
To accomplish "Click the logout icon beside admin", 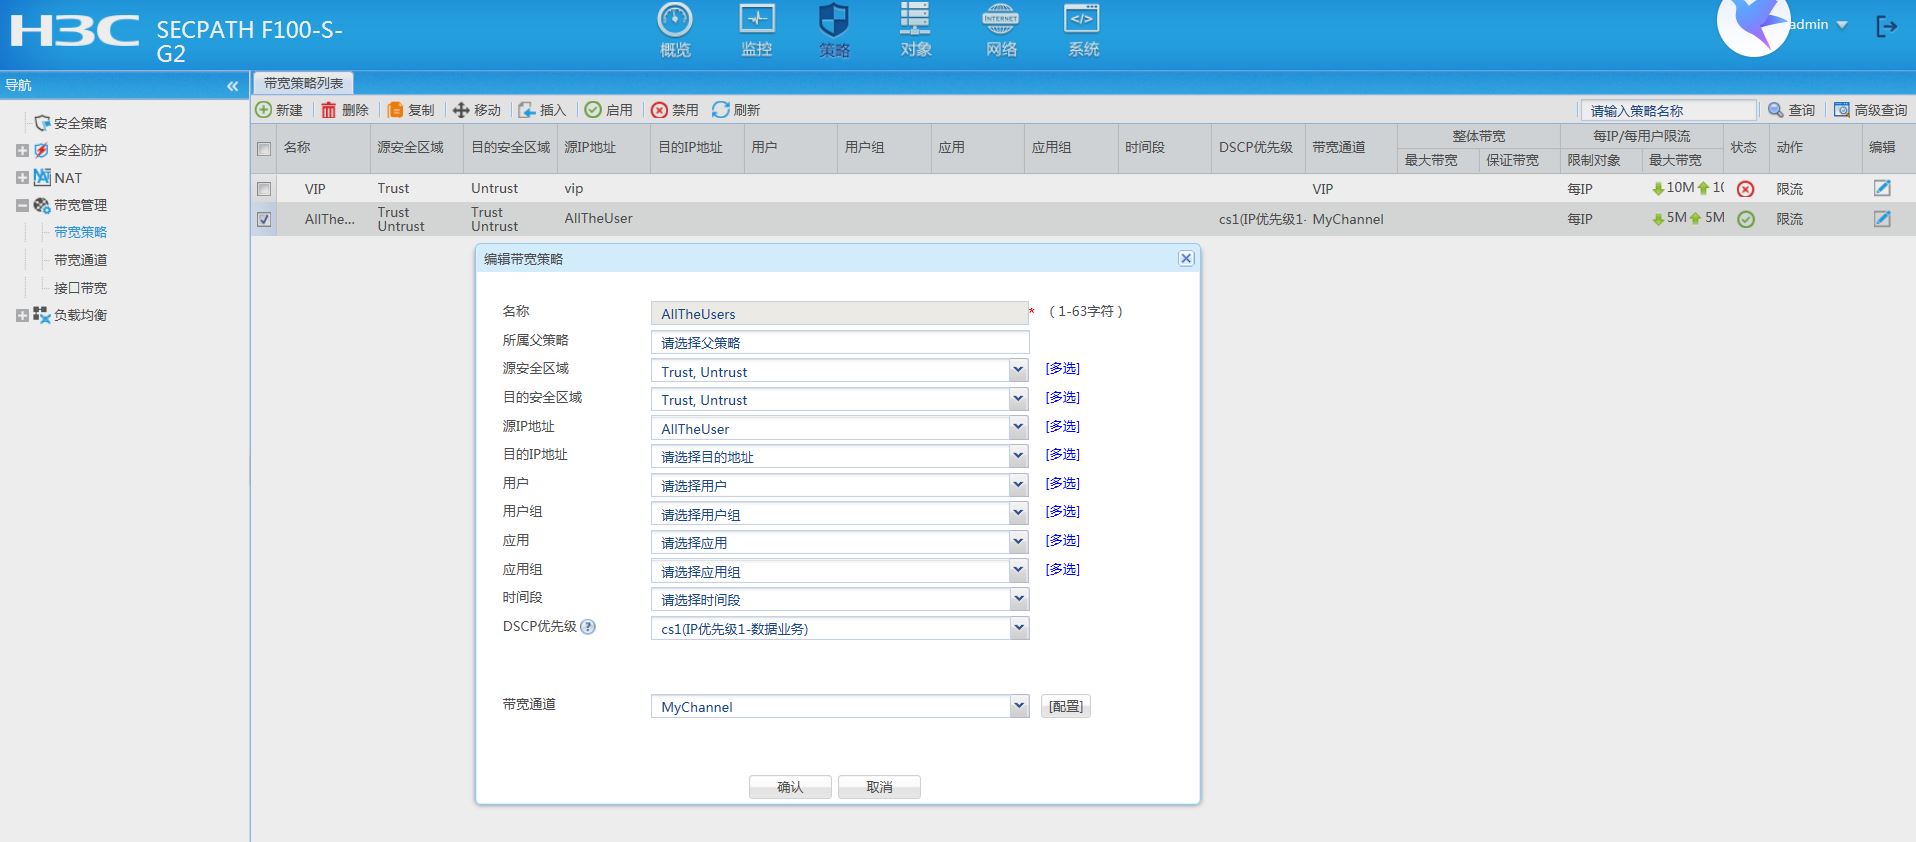I will click(x=1886, y=27).
